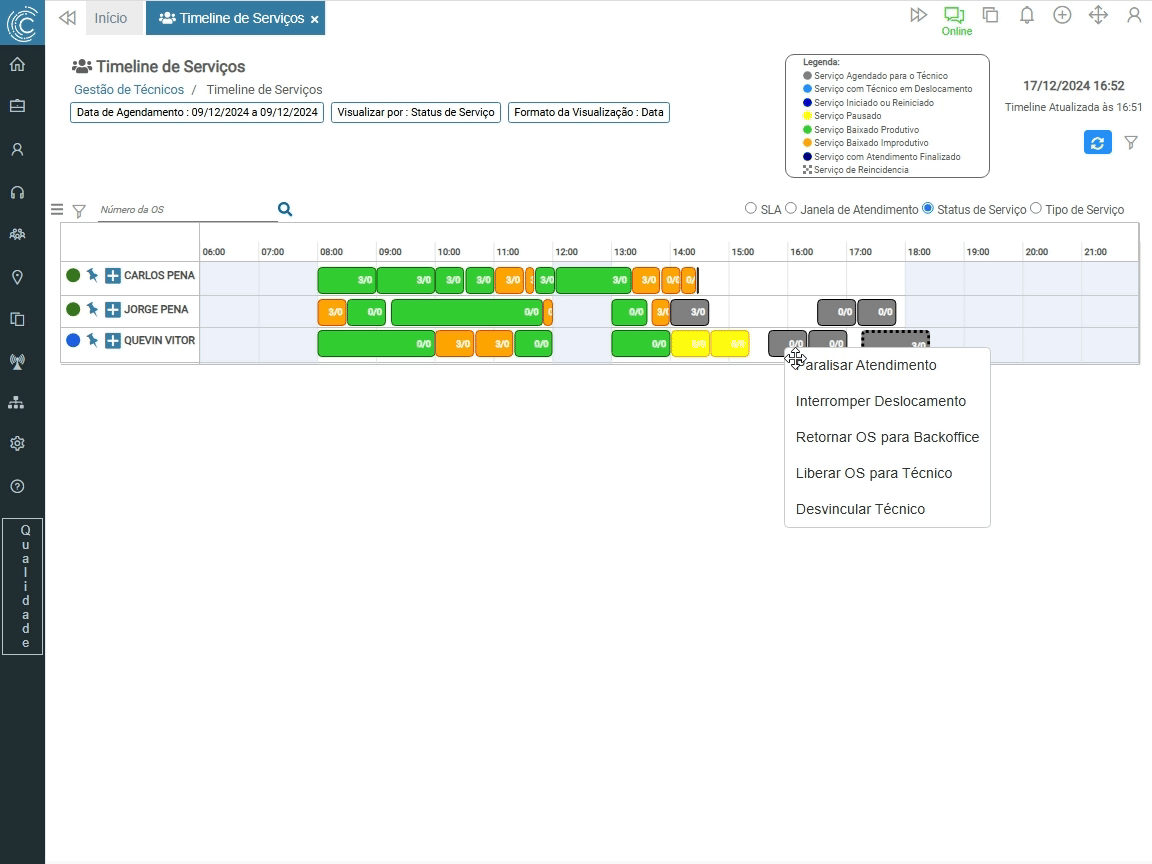Image resolution: width=1152 pixels, height=864 pixels.
Task: Select the SLA radio button
Action: click(751, 209)
